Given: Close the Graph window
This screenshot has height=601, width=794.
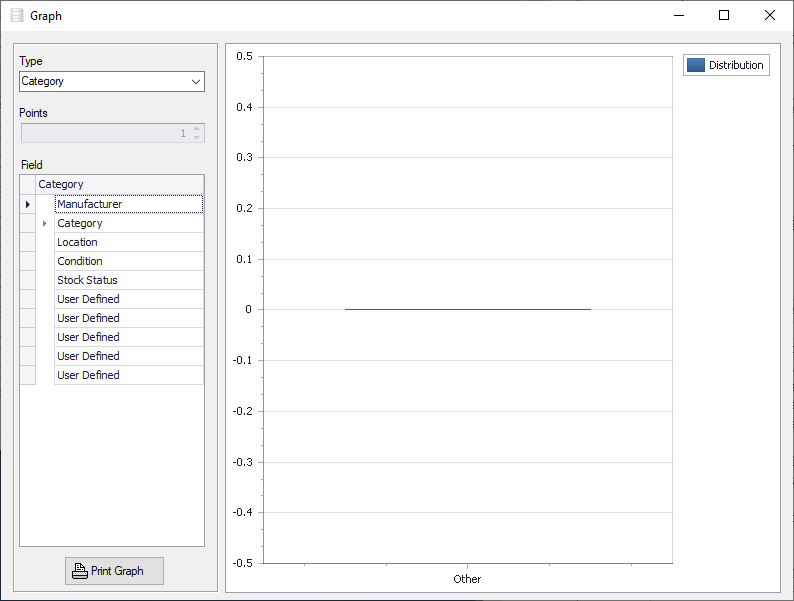Looking at the screenshot, I should (x=770, y=16).
